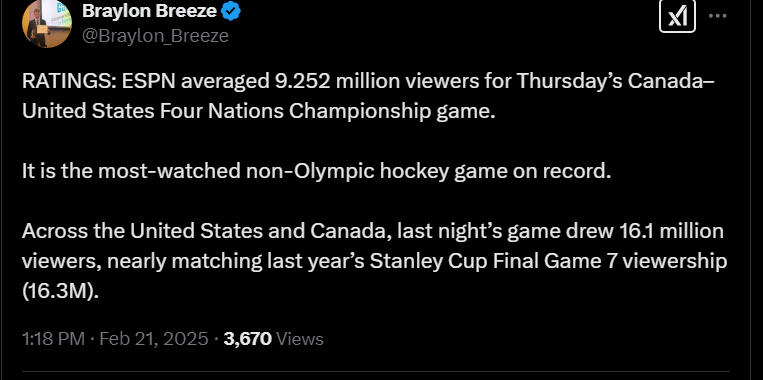The width and height of the screenshot is (763, 380).
Task: Open Braylon Breeze's profile avatar
Action: point(47,23)
